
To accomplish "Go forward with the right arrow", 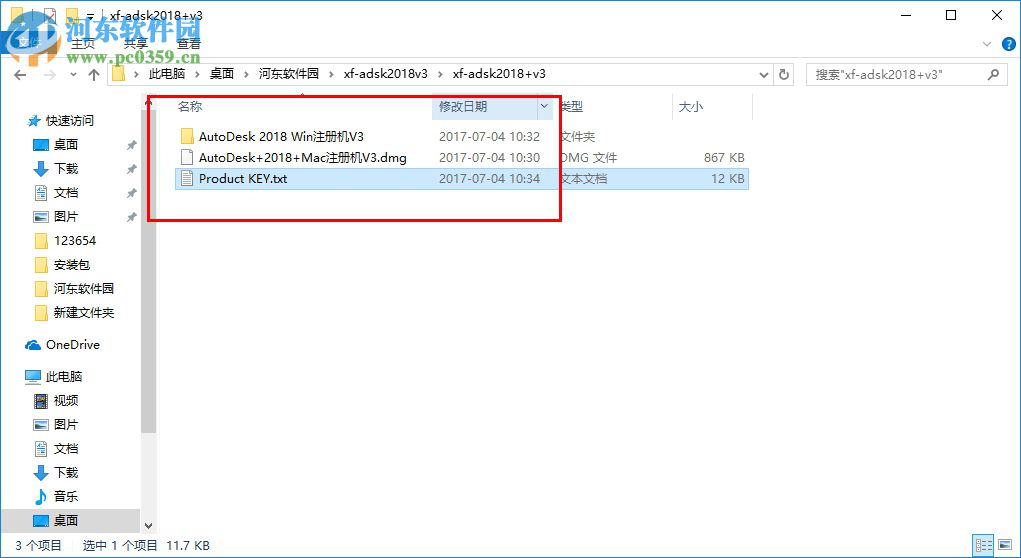I will (x=49, y=75).
